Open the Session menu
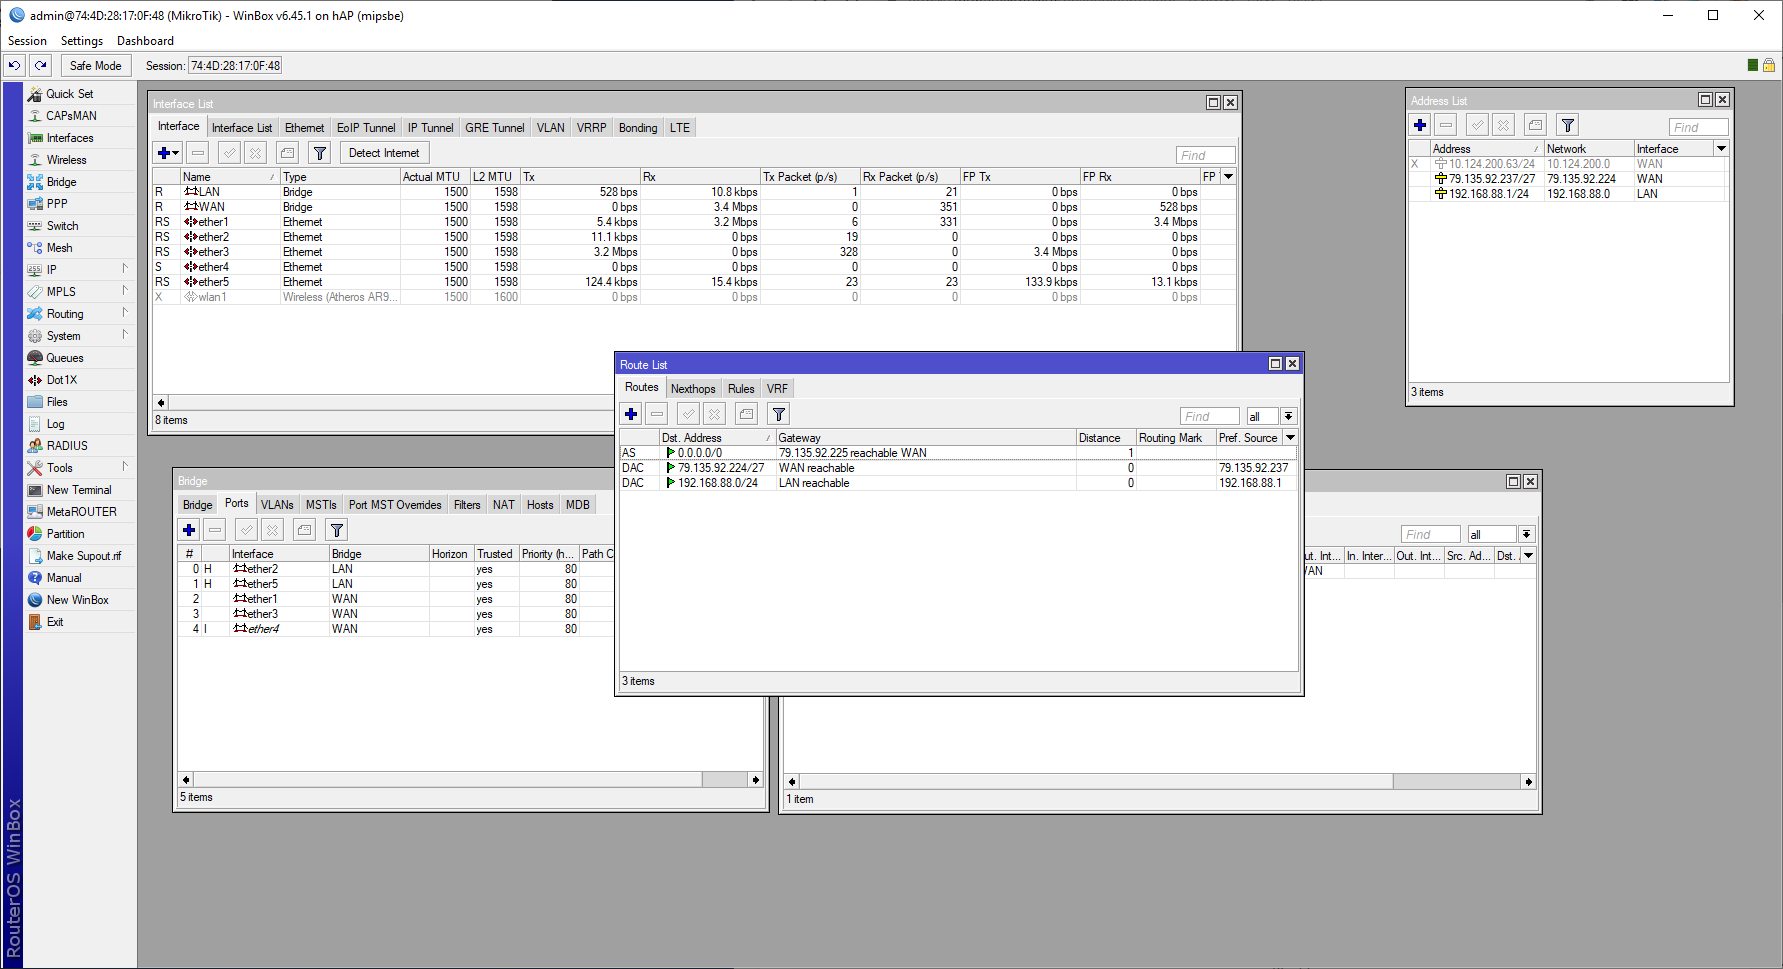Viewport: 1783px width, 969px height. point(27,41)
